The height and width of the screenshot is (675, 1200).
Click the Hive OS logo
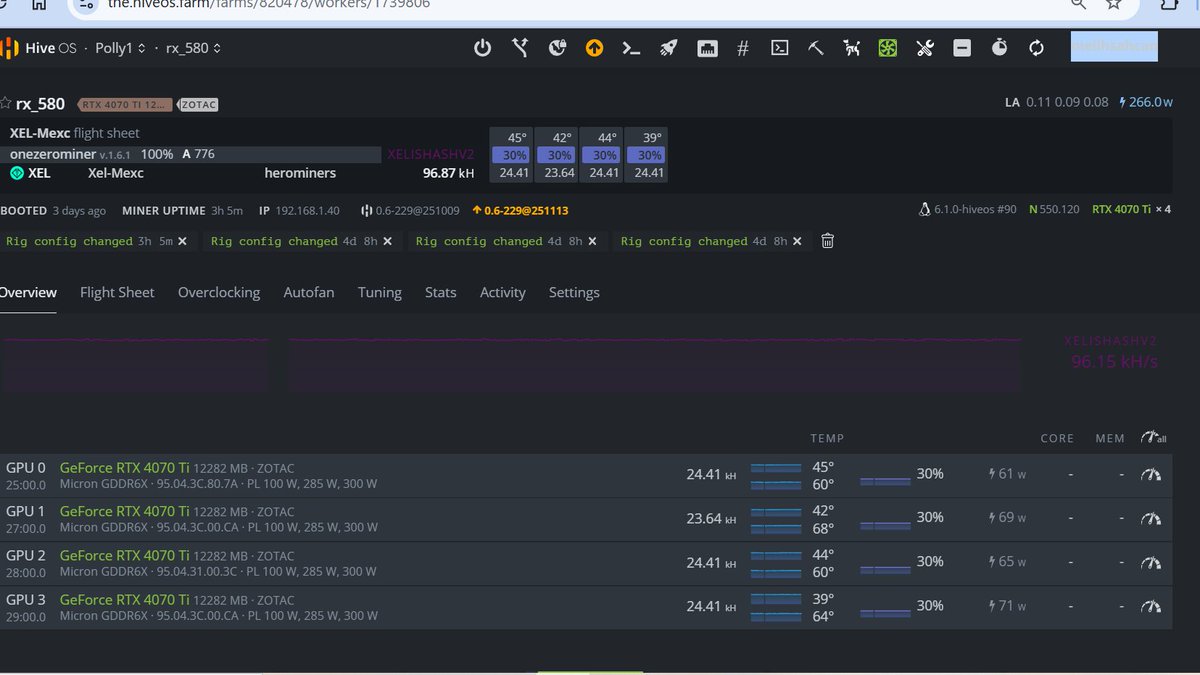pos(39,48)
